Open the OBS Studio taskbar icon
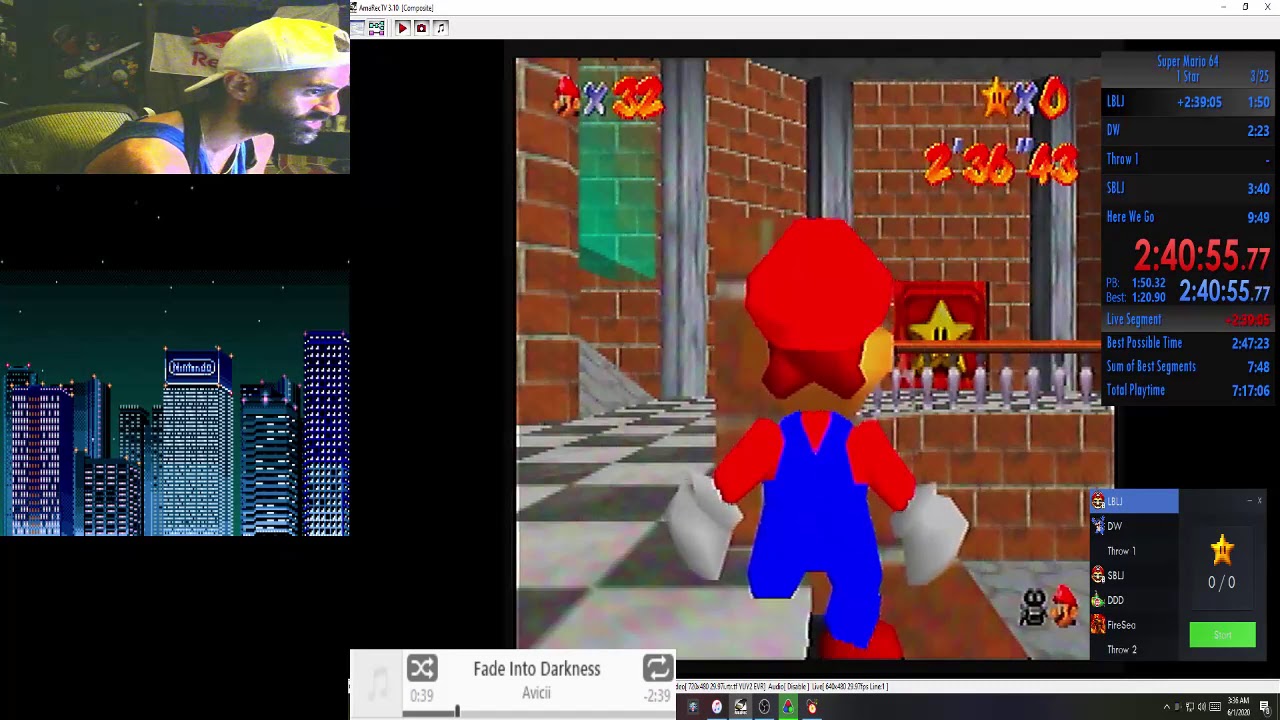The width and height of the screenshot is (1280, 720). click(764, 708)
